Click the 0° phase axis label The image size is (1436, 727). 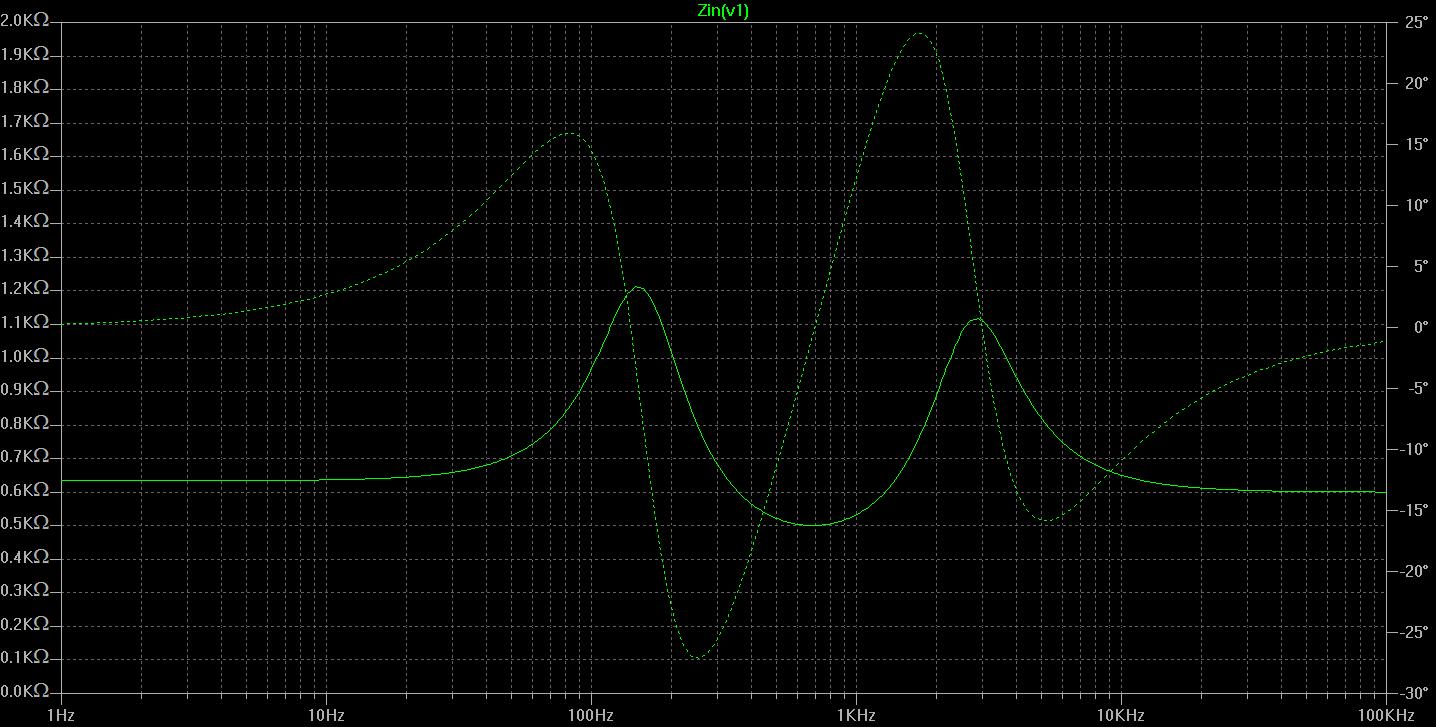pos(1418,326)
